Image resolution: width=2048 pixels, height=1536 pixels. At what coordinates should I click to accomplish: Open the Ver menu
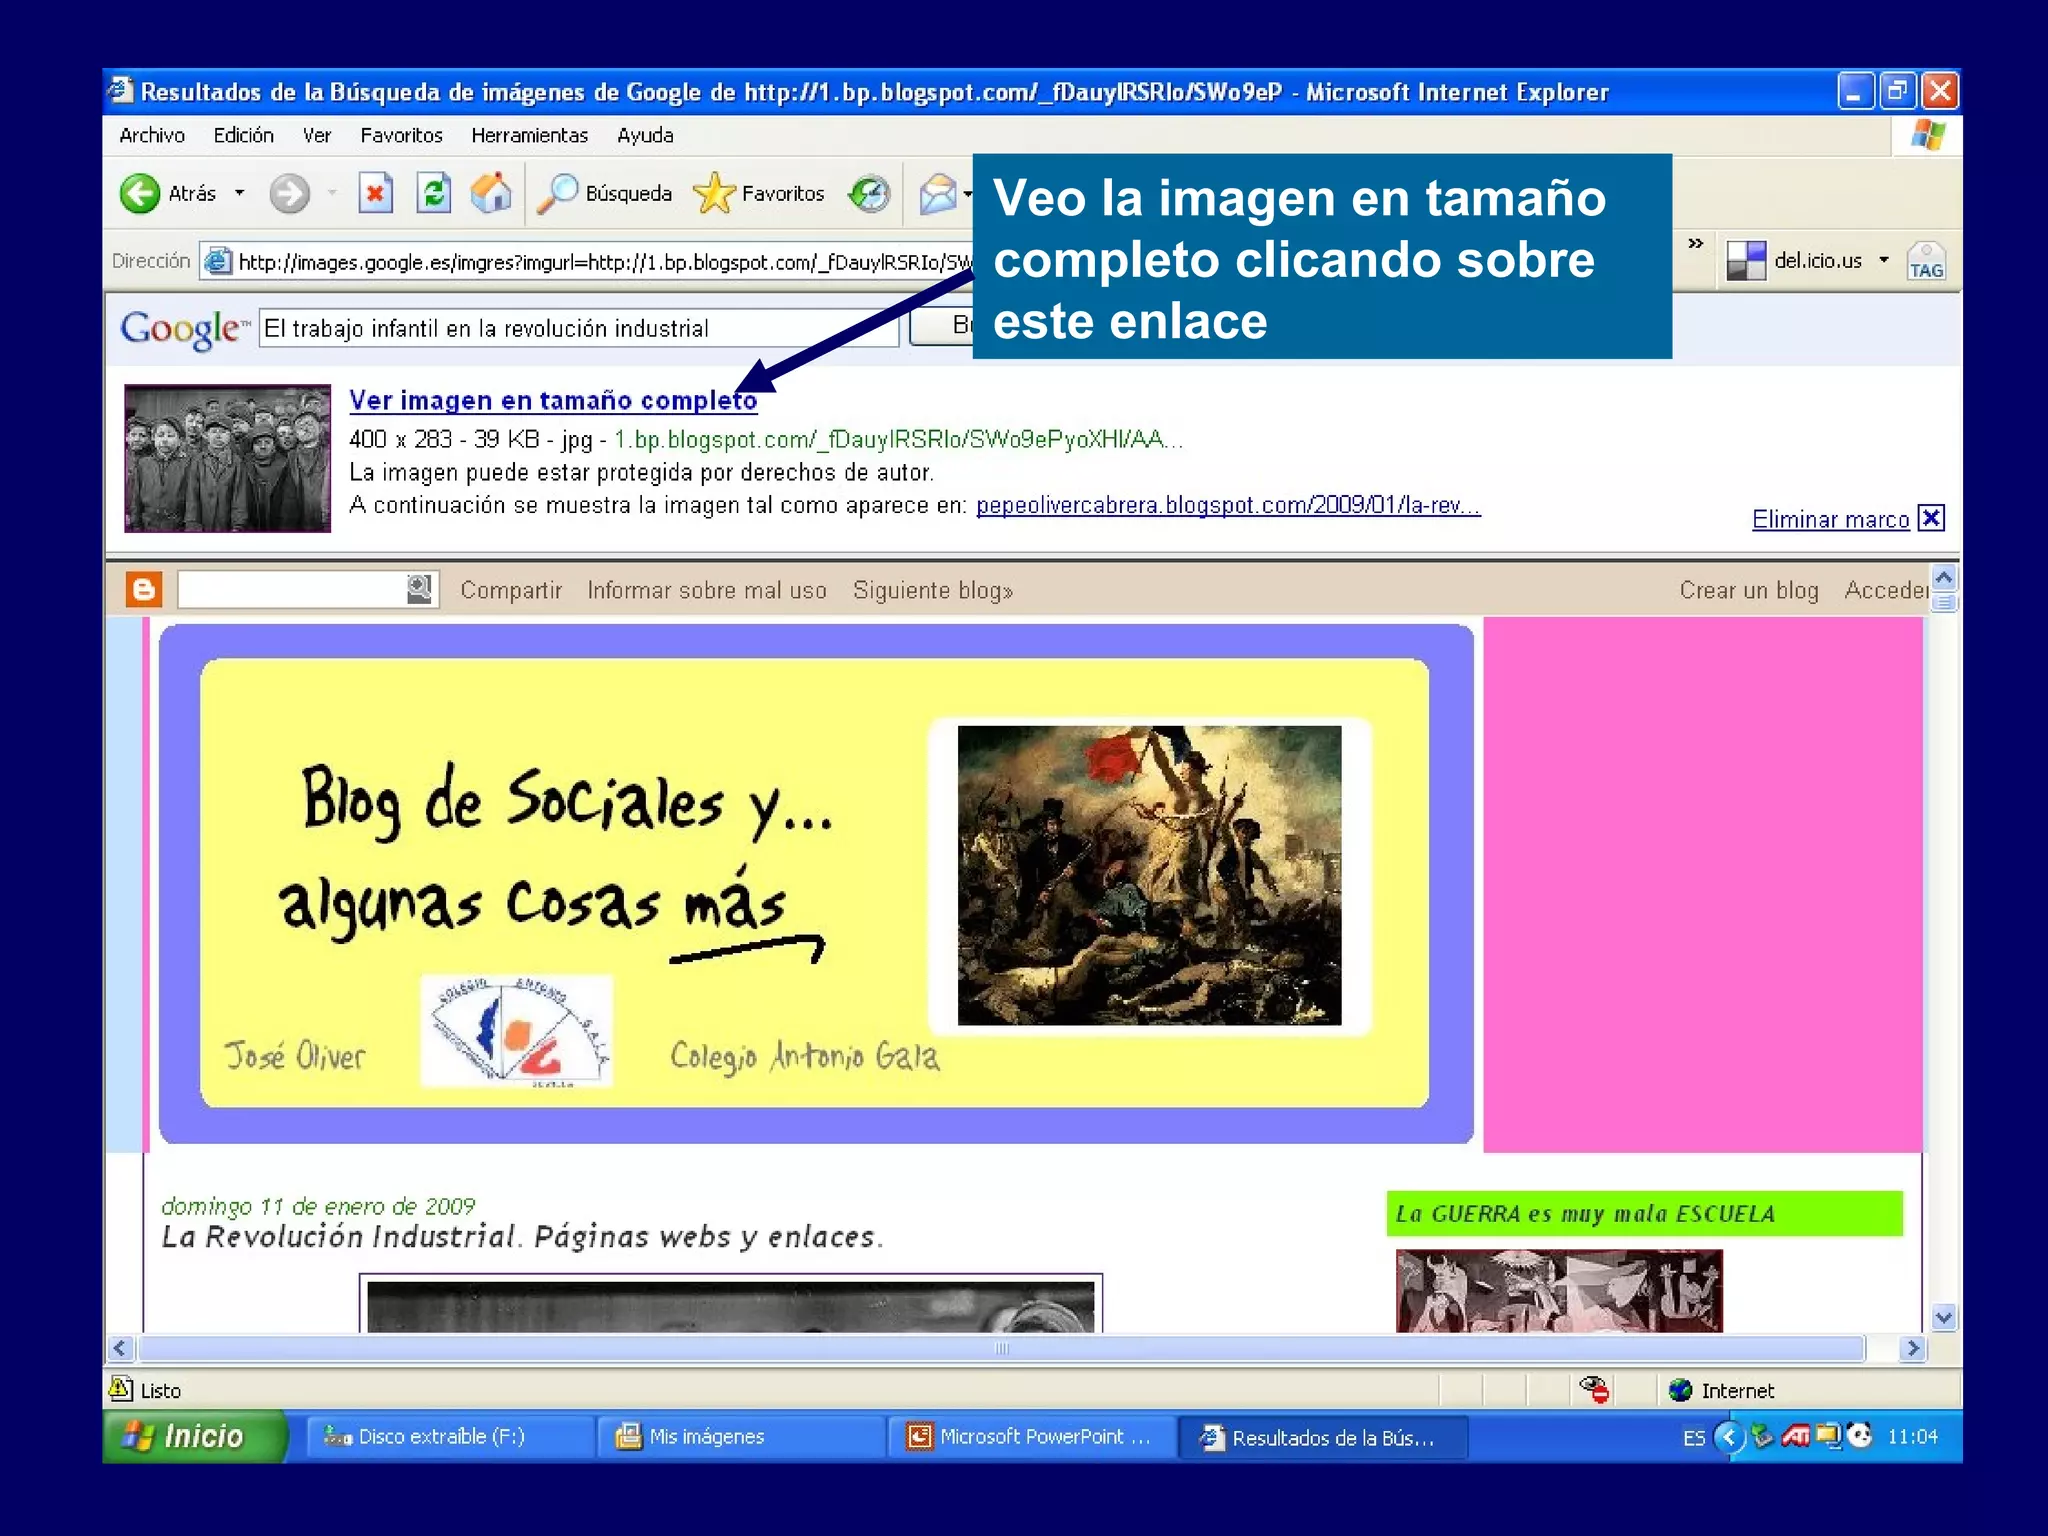[317, 135]
